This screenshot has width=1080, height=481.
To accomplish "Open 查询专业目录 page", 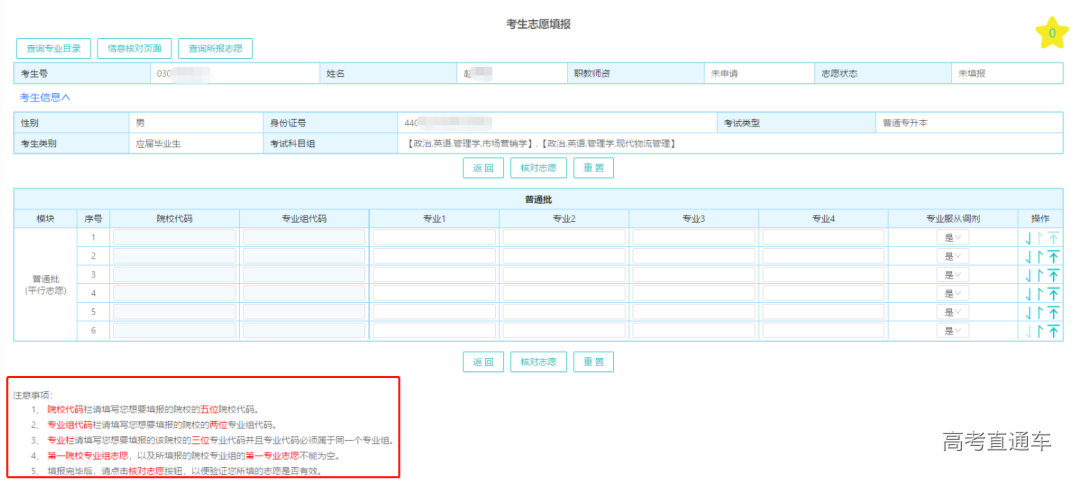I will point(54,48).
